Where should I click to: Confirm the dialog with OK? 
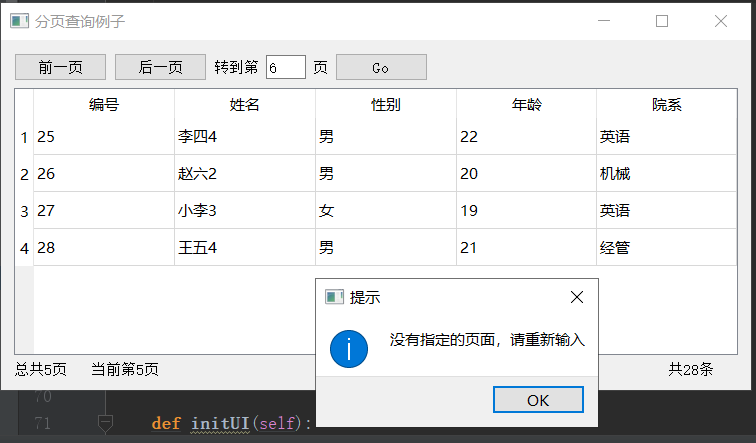(538, 400)
